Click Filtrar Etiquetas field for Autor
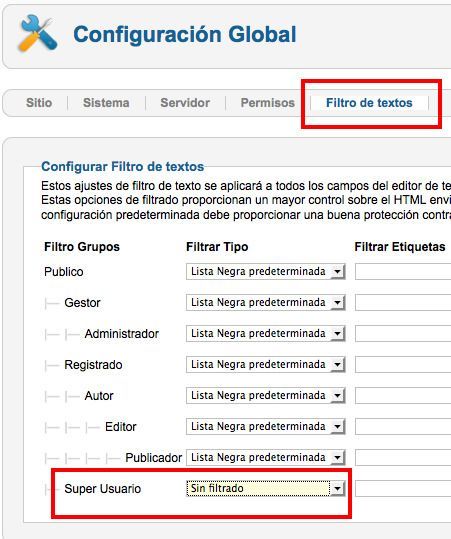The width and height of the screenshot is (451, 539). tap(403, 395)
